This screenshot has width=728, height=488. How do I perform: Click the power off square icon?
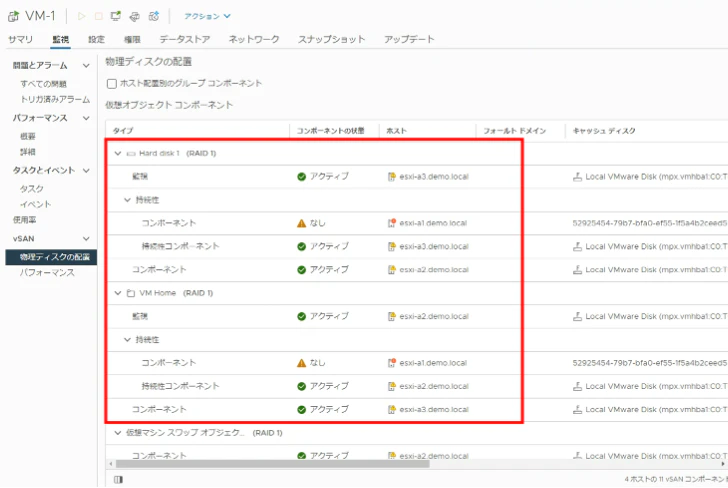(x=98, y=16)
